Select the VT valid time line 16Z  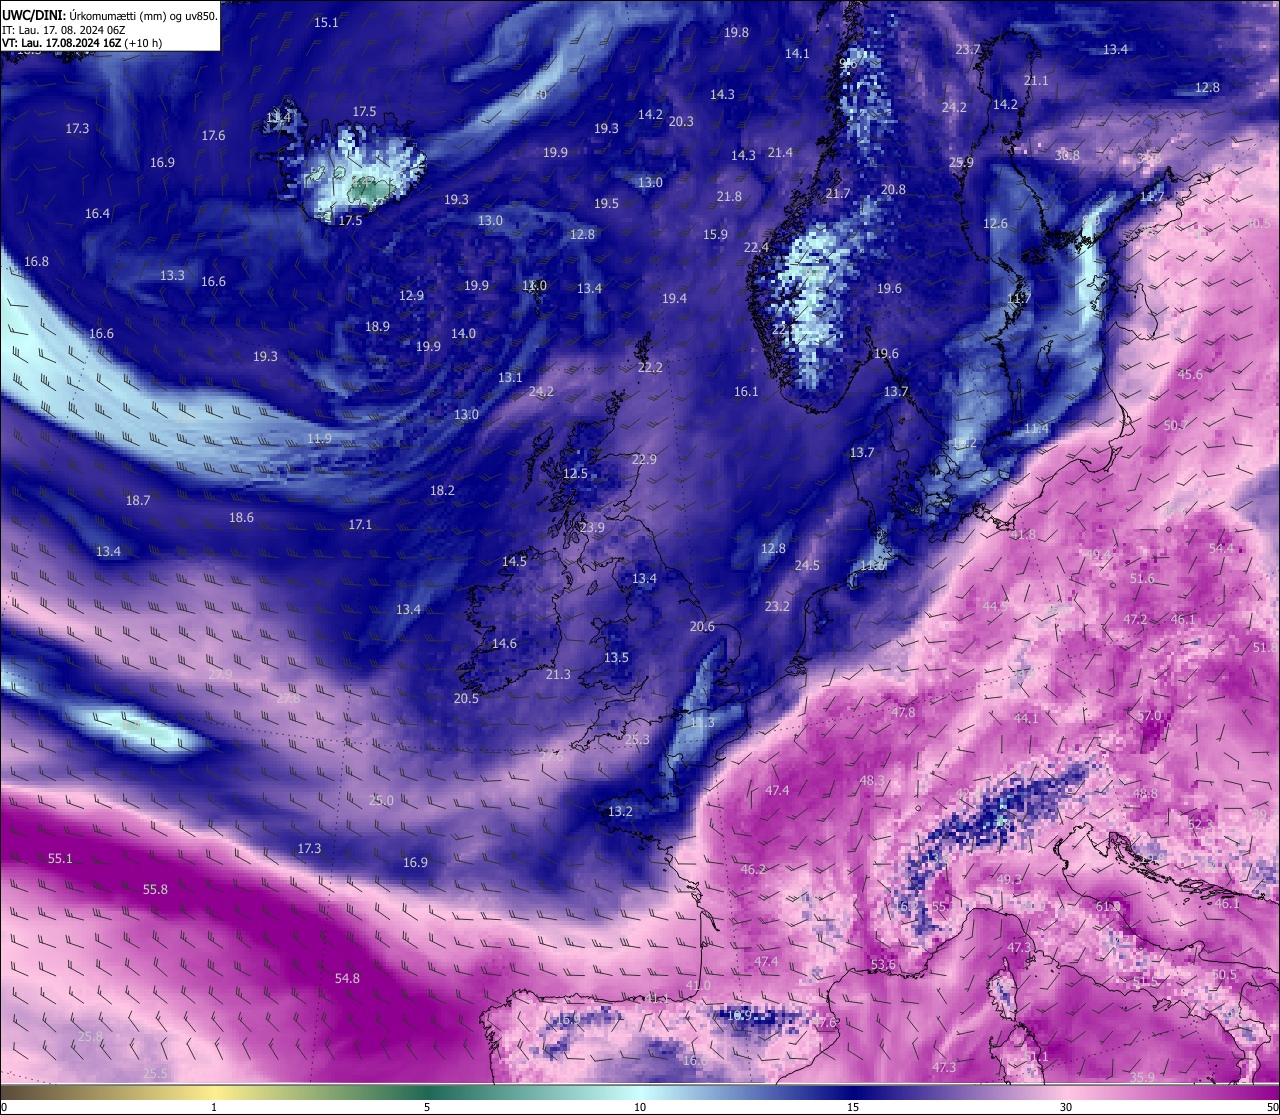pos(82,43)
